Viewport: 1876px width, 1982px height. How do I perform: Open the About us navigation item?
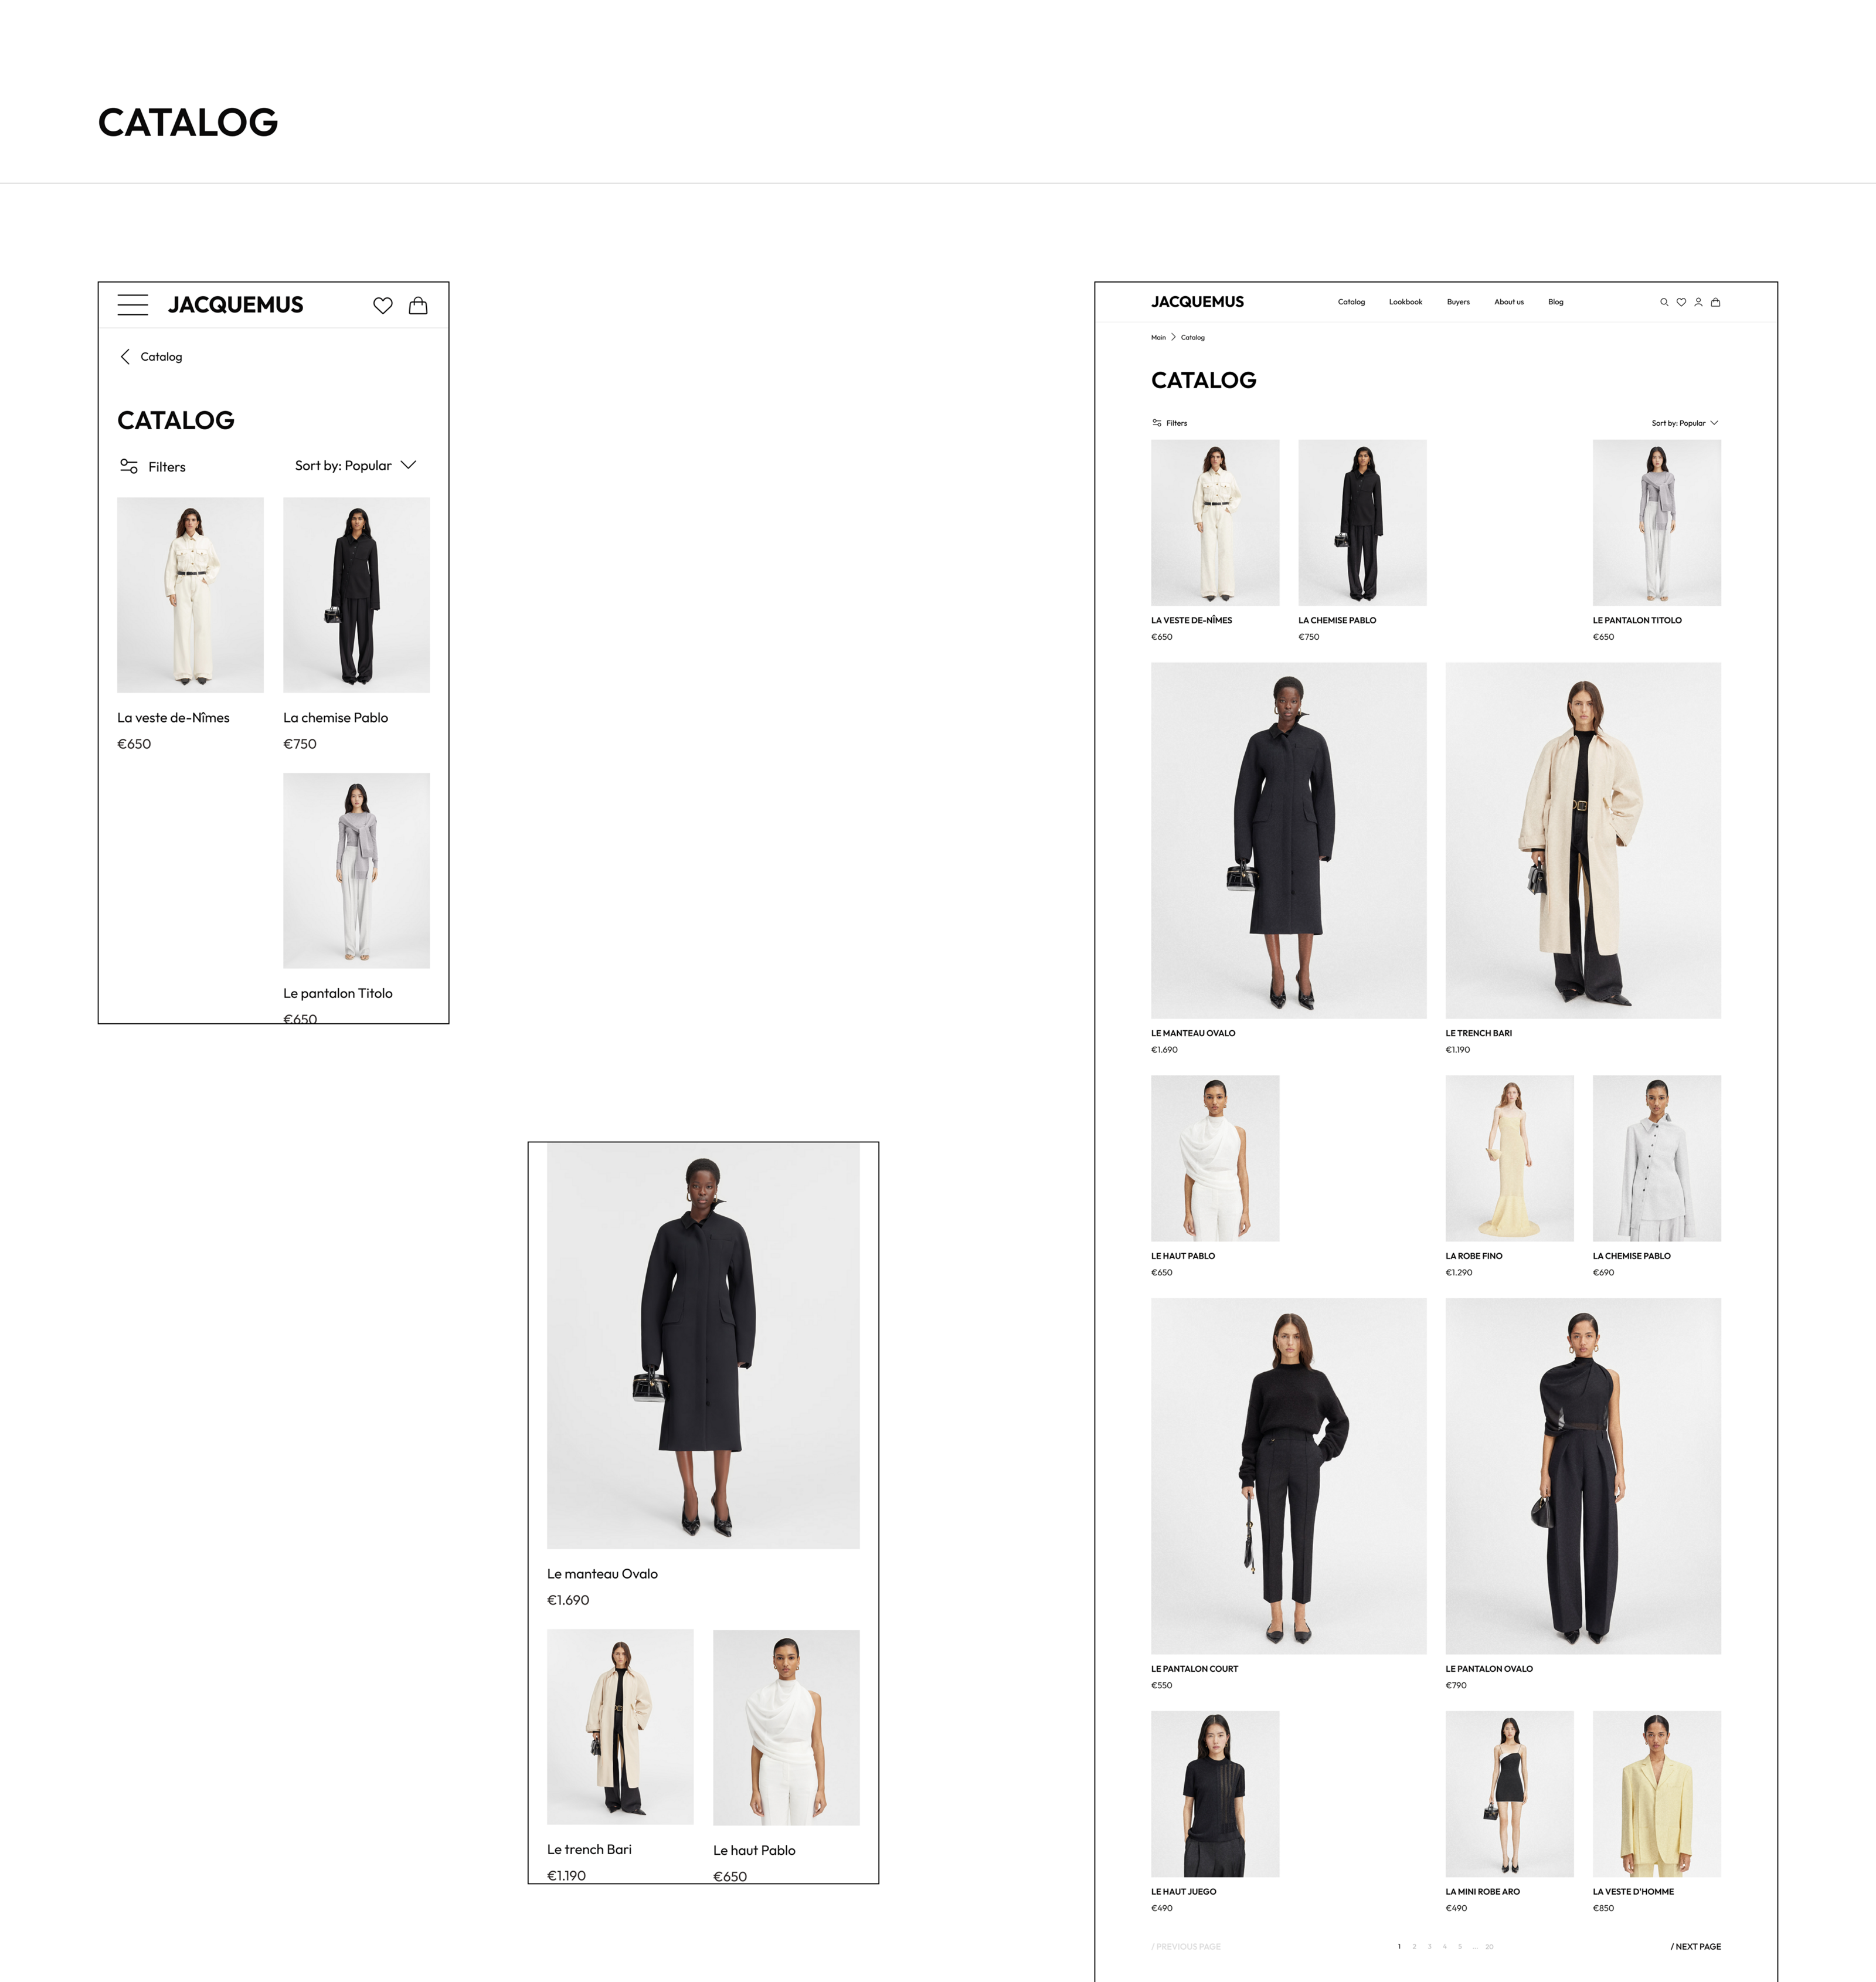pyautogui.click(x=1509, y=302)
